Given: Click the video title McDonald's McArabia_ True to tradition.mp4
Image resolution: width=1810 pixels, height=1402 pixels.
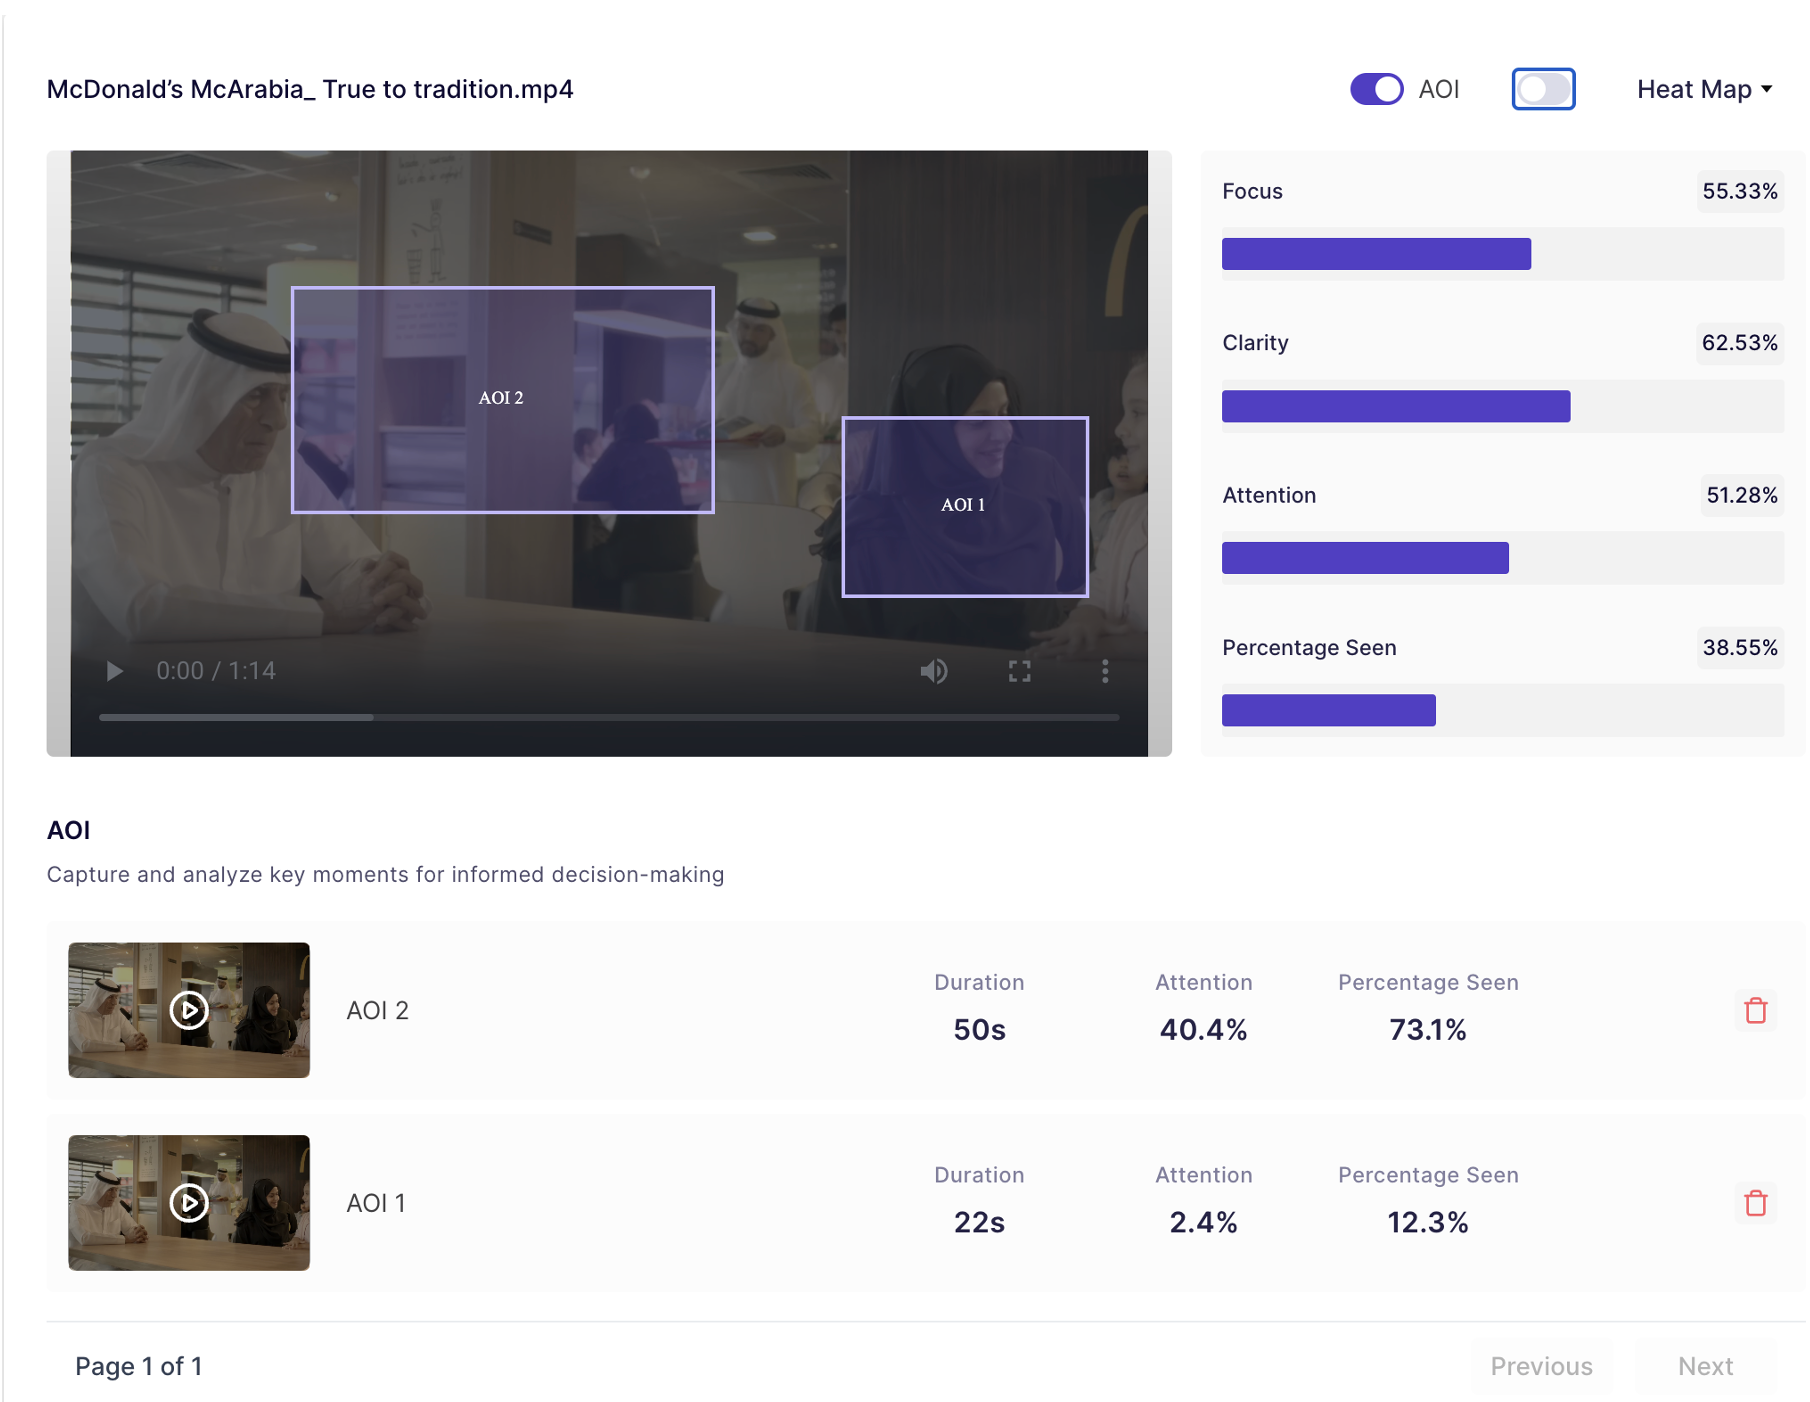Looking at the screenshot, I should (310, 89).
